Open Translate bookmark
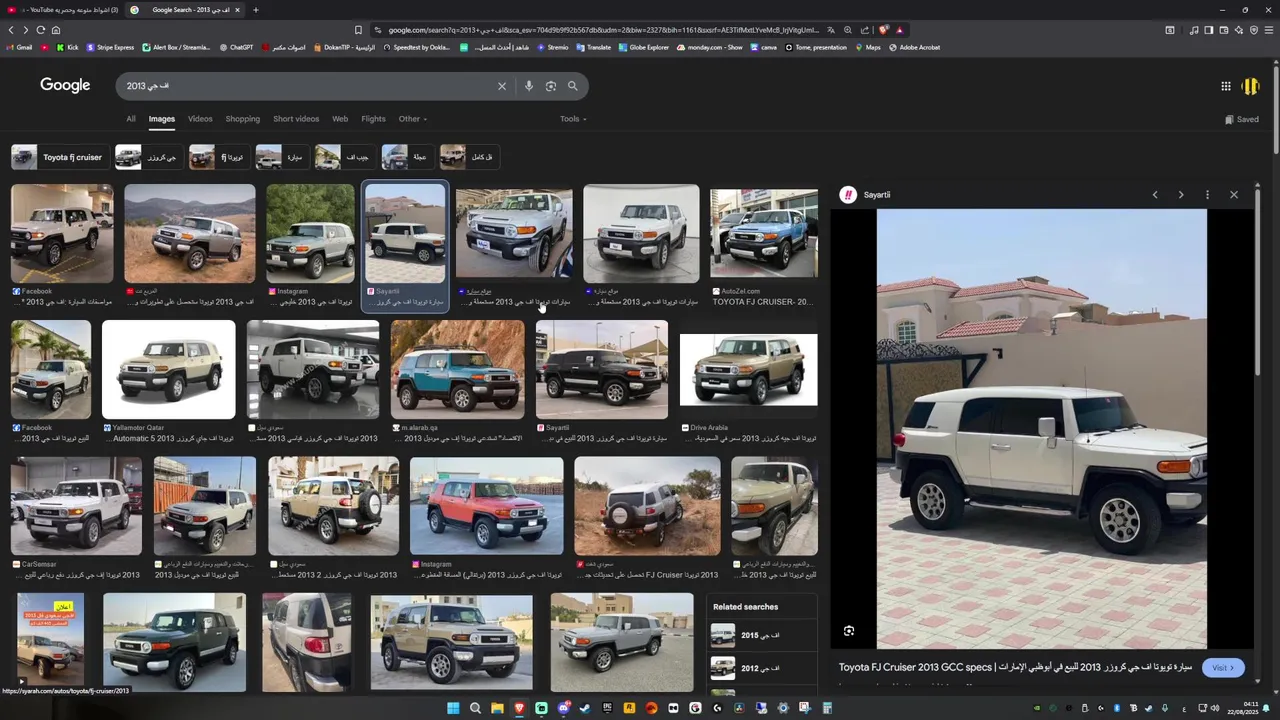The width and height of the screenshot is (1280, 720). coord(593,47)
